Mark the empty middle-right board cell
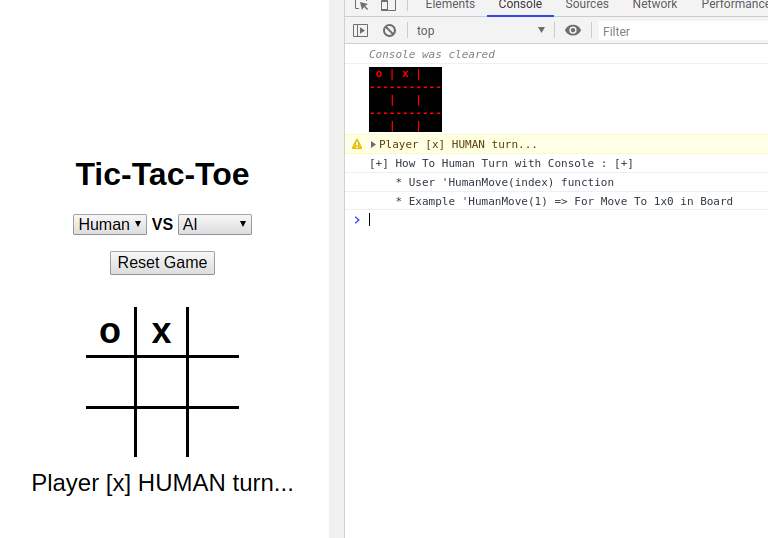This screenshot has height=538, width=768. (214, 382)
